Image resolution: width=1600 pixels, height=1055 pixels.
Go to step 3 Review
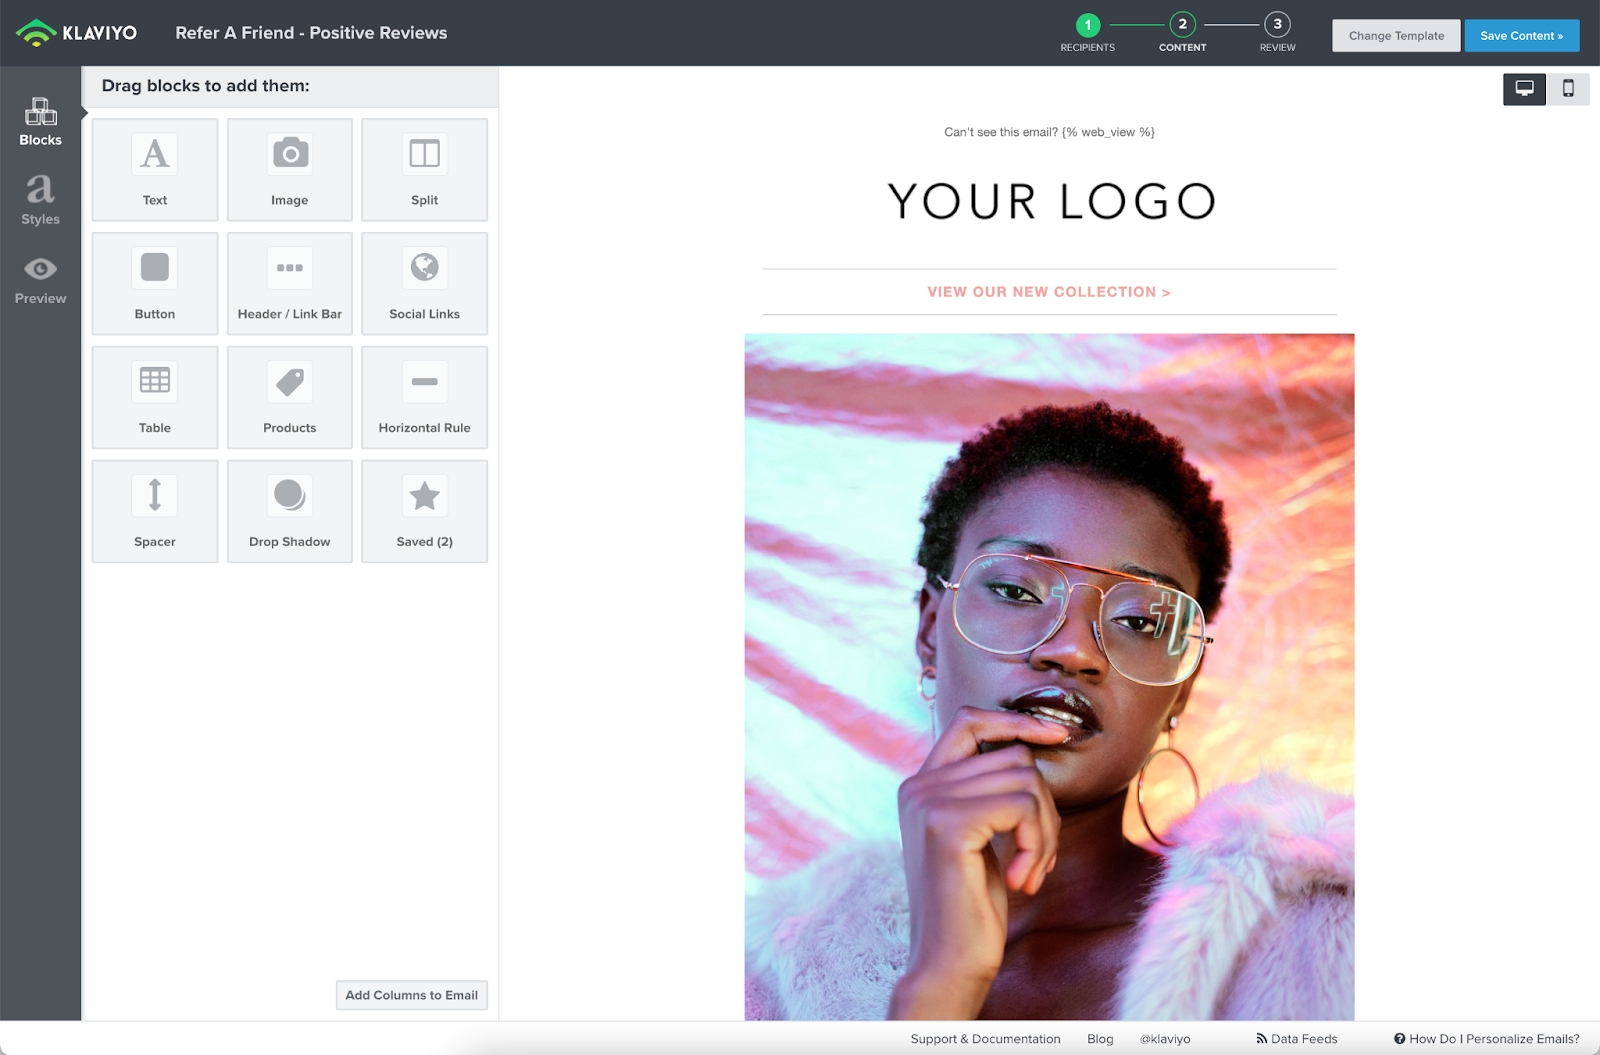[1278, 33]
